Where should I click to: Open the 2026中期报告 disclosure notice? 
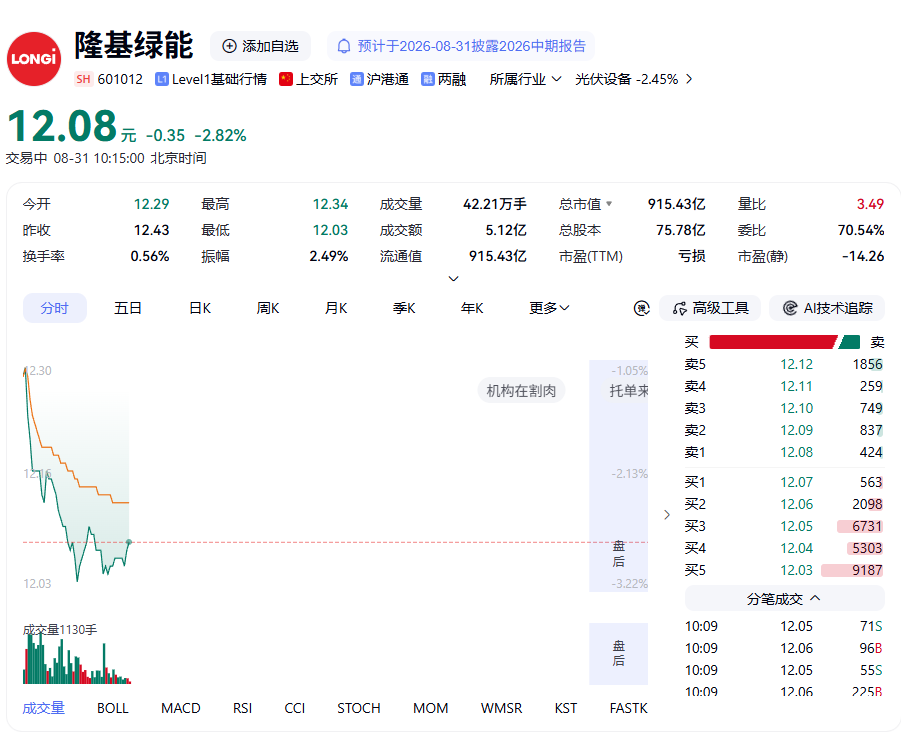point(461,47)
